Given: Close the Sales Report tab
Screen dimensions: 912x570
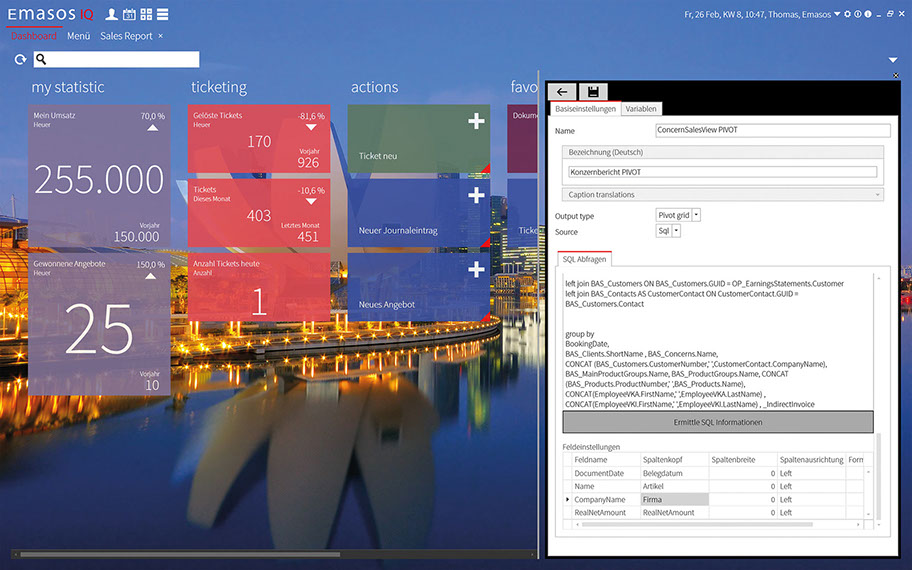Looking at the screenshot, I should pyautogui.click(x=161, y=36).
